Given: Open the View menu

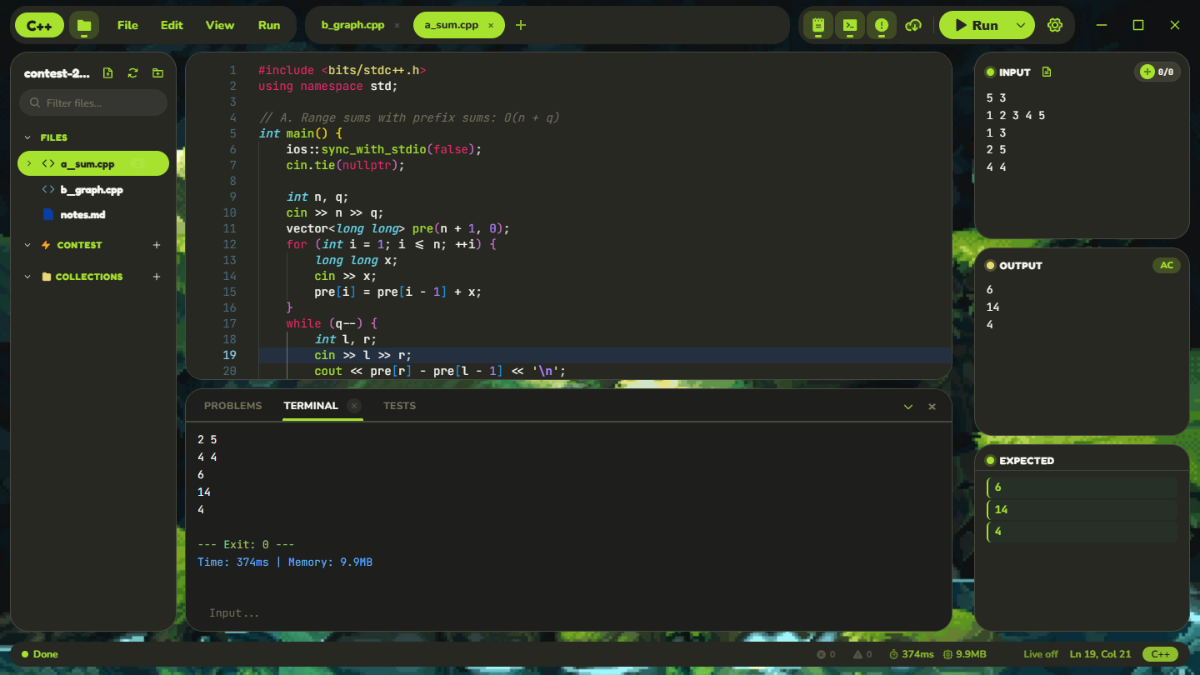Looking at the screenshot, I should (x=220, y=25).
